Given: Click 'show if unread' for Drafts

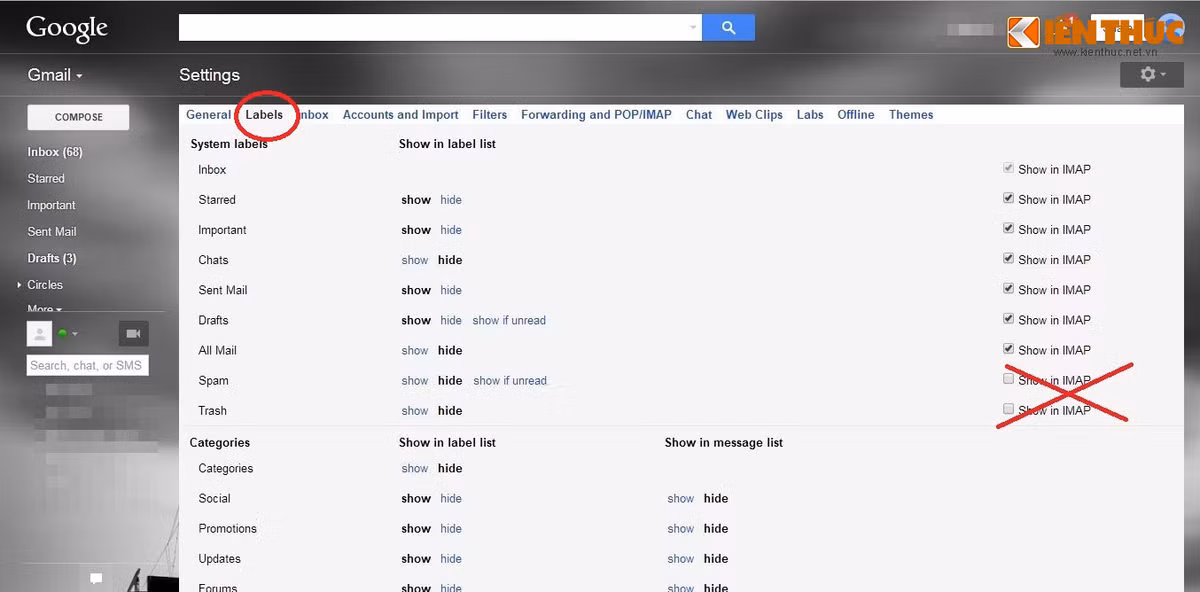Looking at the screenshot, I should pos(509,321).
